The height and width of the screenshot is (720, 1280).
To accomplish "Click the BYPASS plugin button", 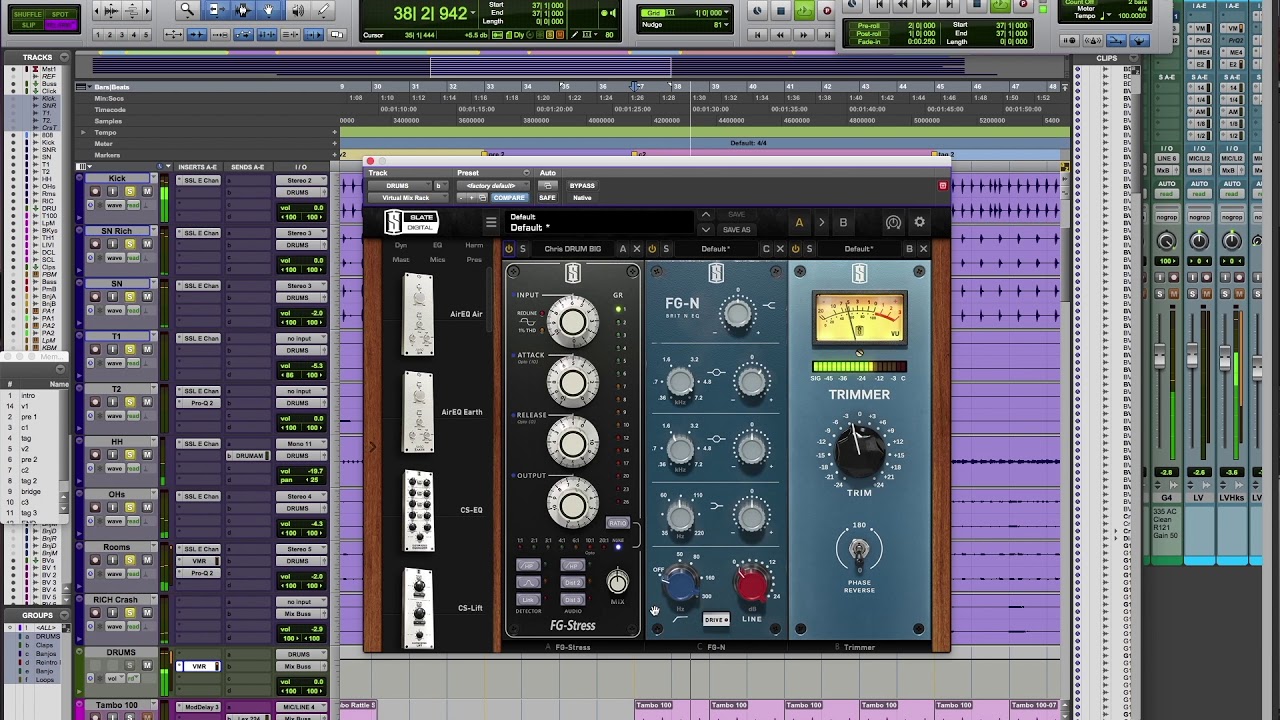I will coord(582,186).
